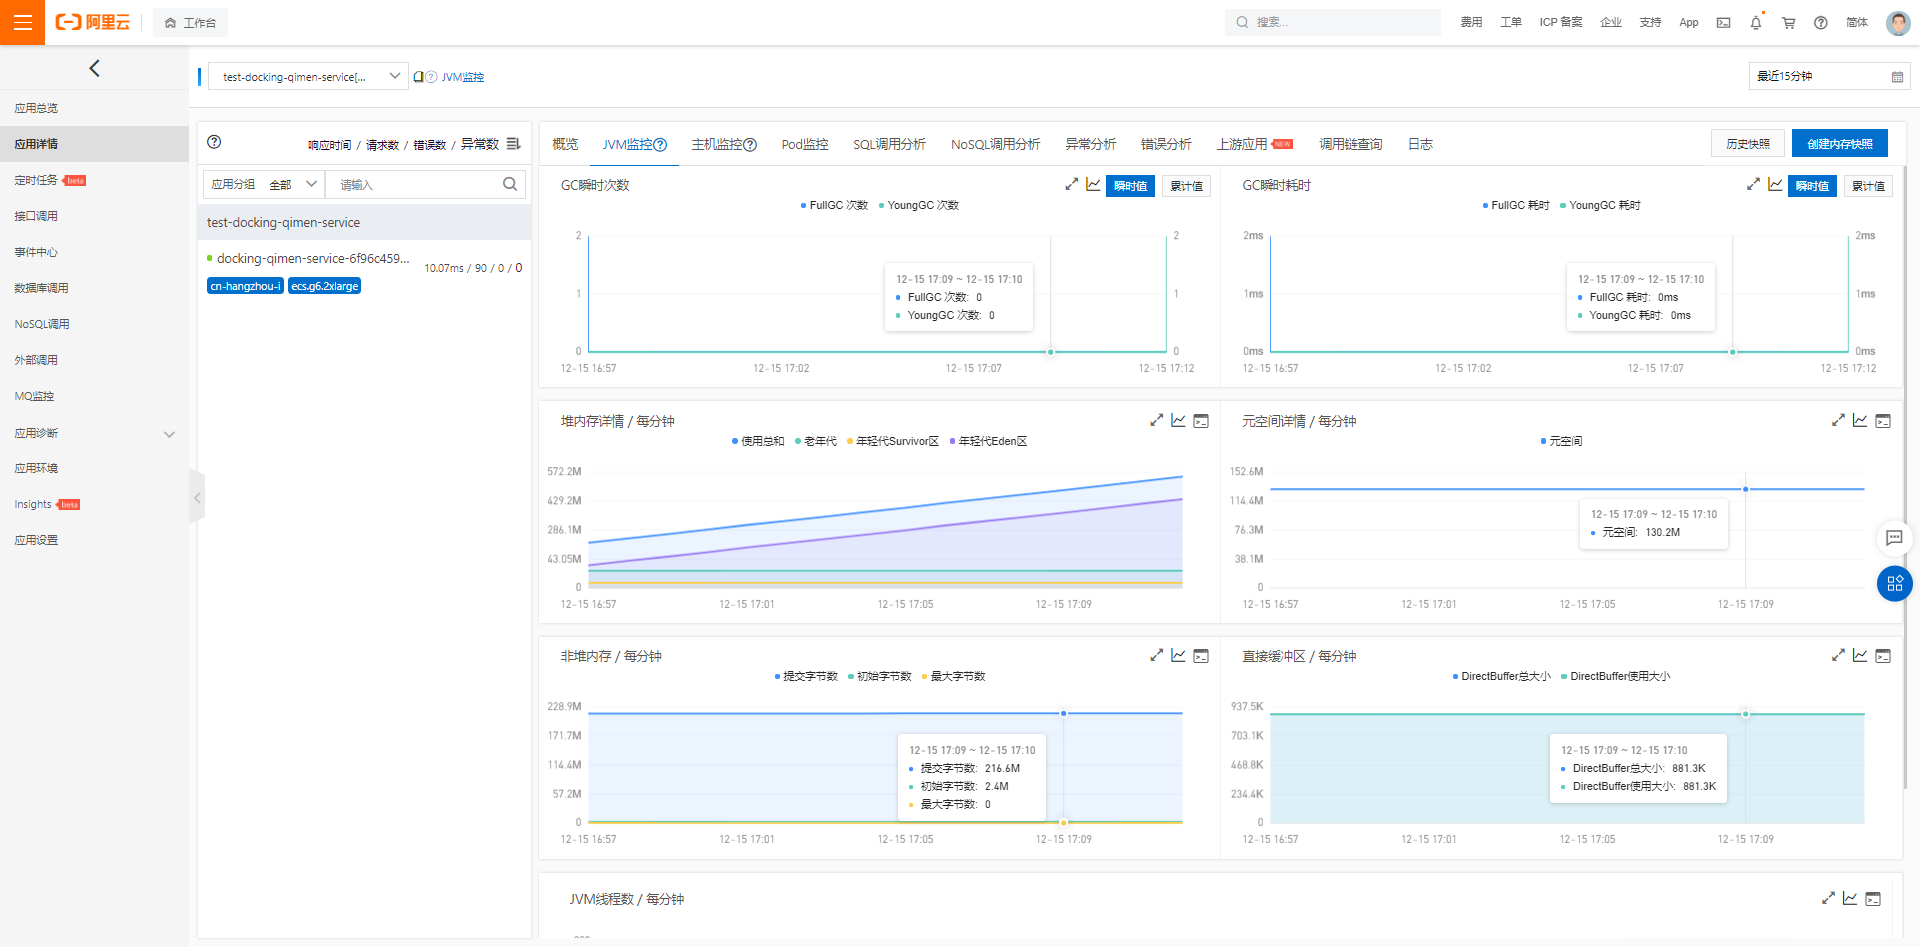Open the user avatar menu
This screenshot has height=947, width=1920.
click(x=1898, y=22)
